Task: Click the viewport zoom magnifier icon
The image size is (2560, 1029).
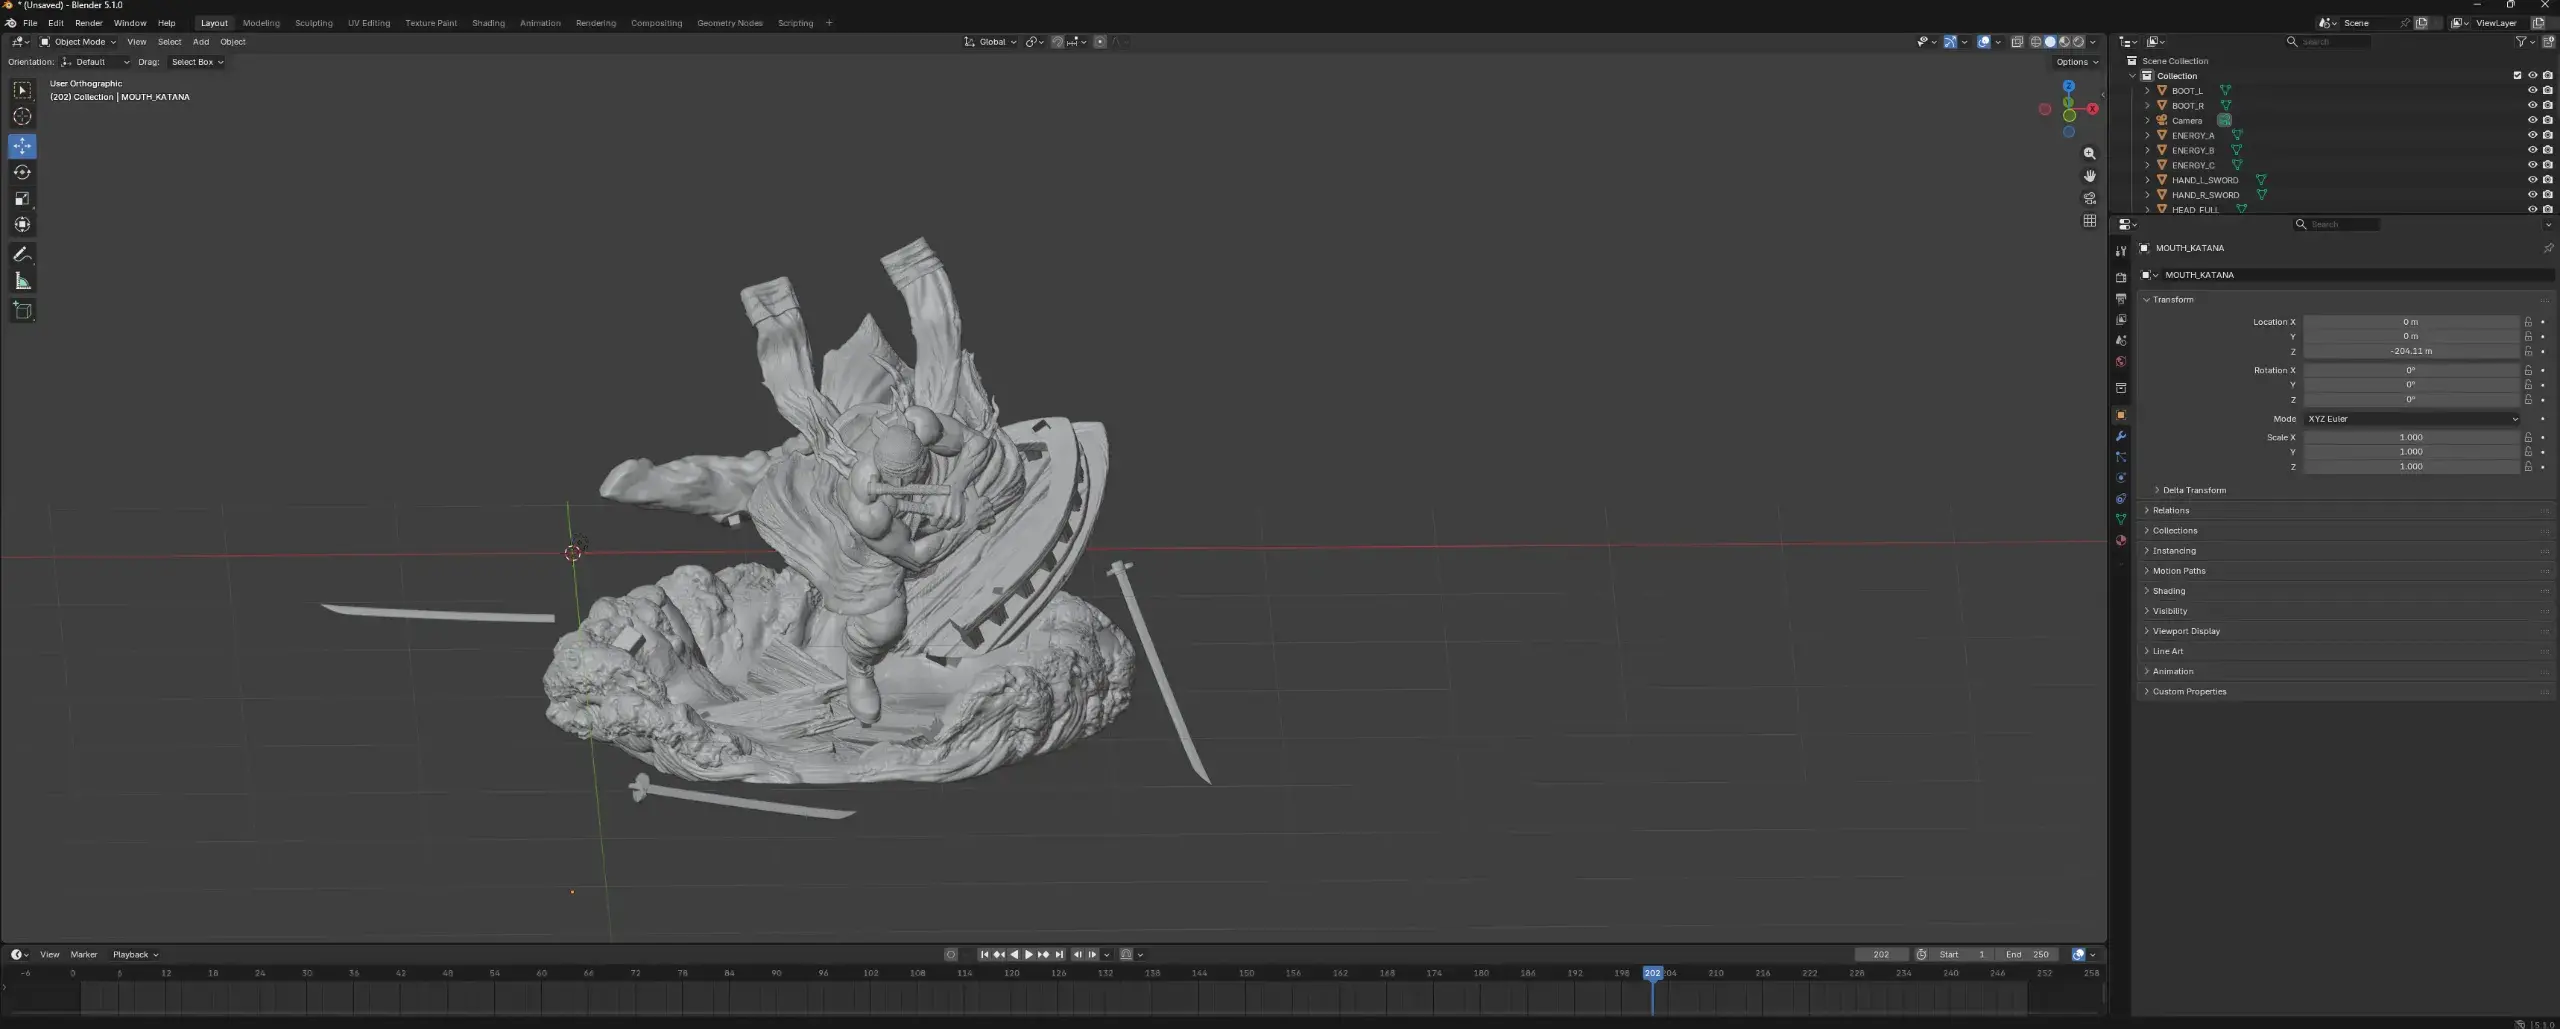Action: [2089, 154]
